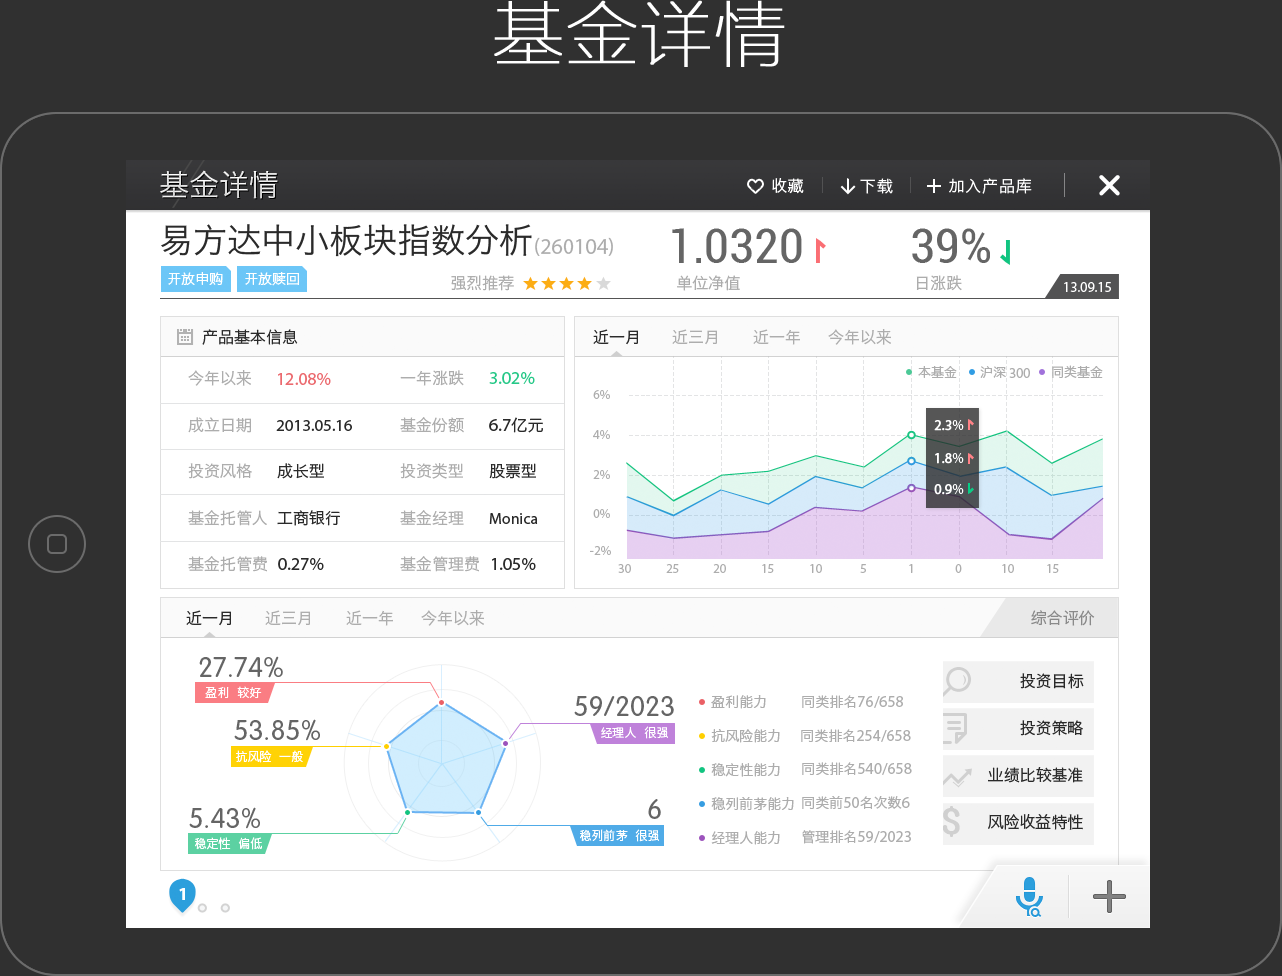This screenshot has height=976, width=1282.
Task: Switch radar panel to 今年以来 tab
Action: click(452, 618)
